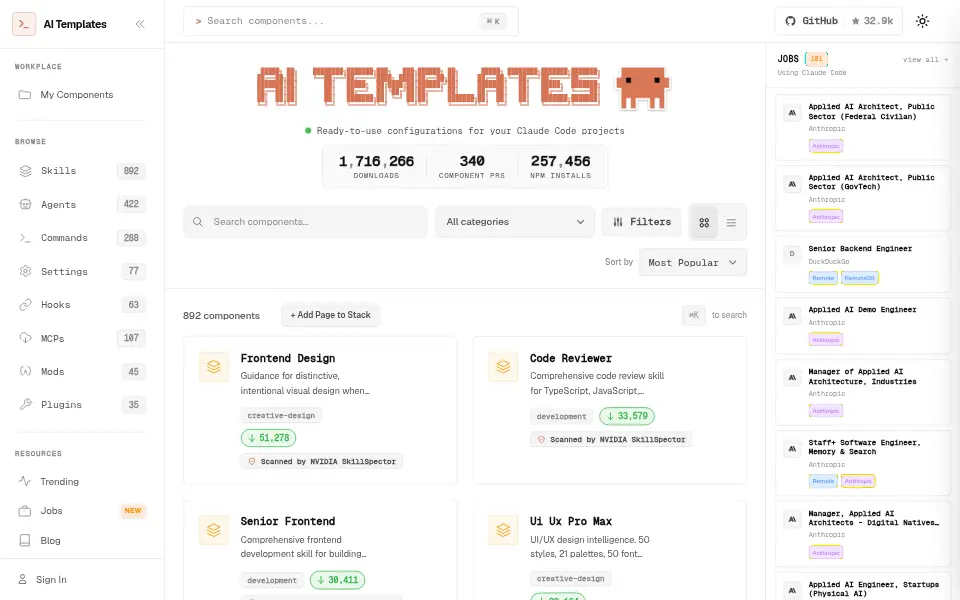
Task: Open Applied AI Architect (GovTech) job listing
Action: pyautogui.click(x=863, y=198)
